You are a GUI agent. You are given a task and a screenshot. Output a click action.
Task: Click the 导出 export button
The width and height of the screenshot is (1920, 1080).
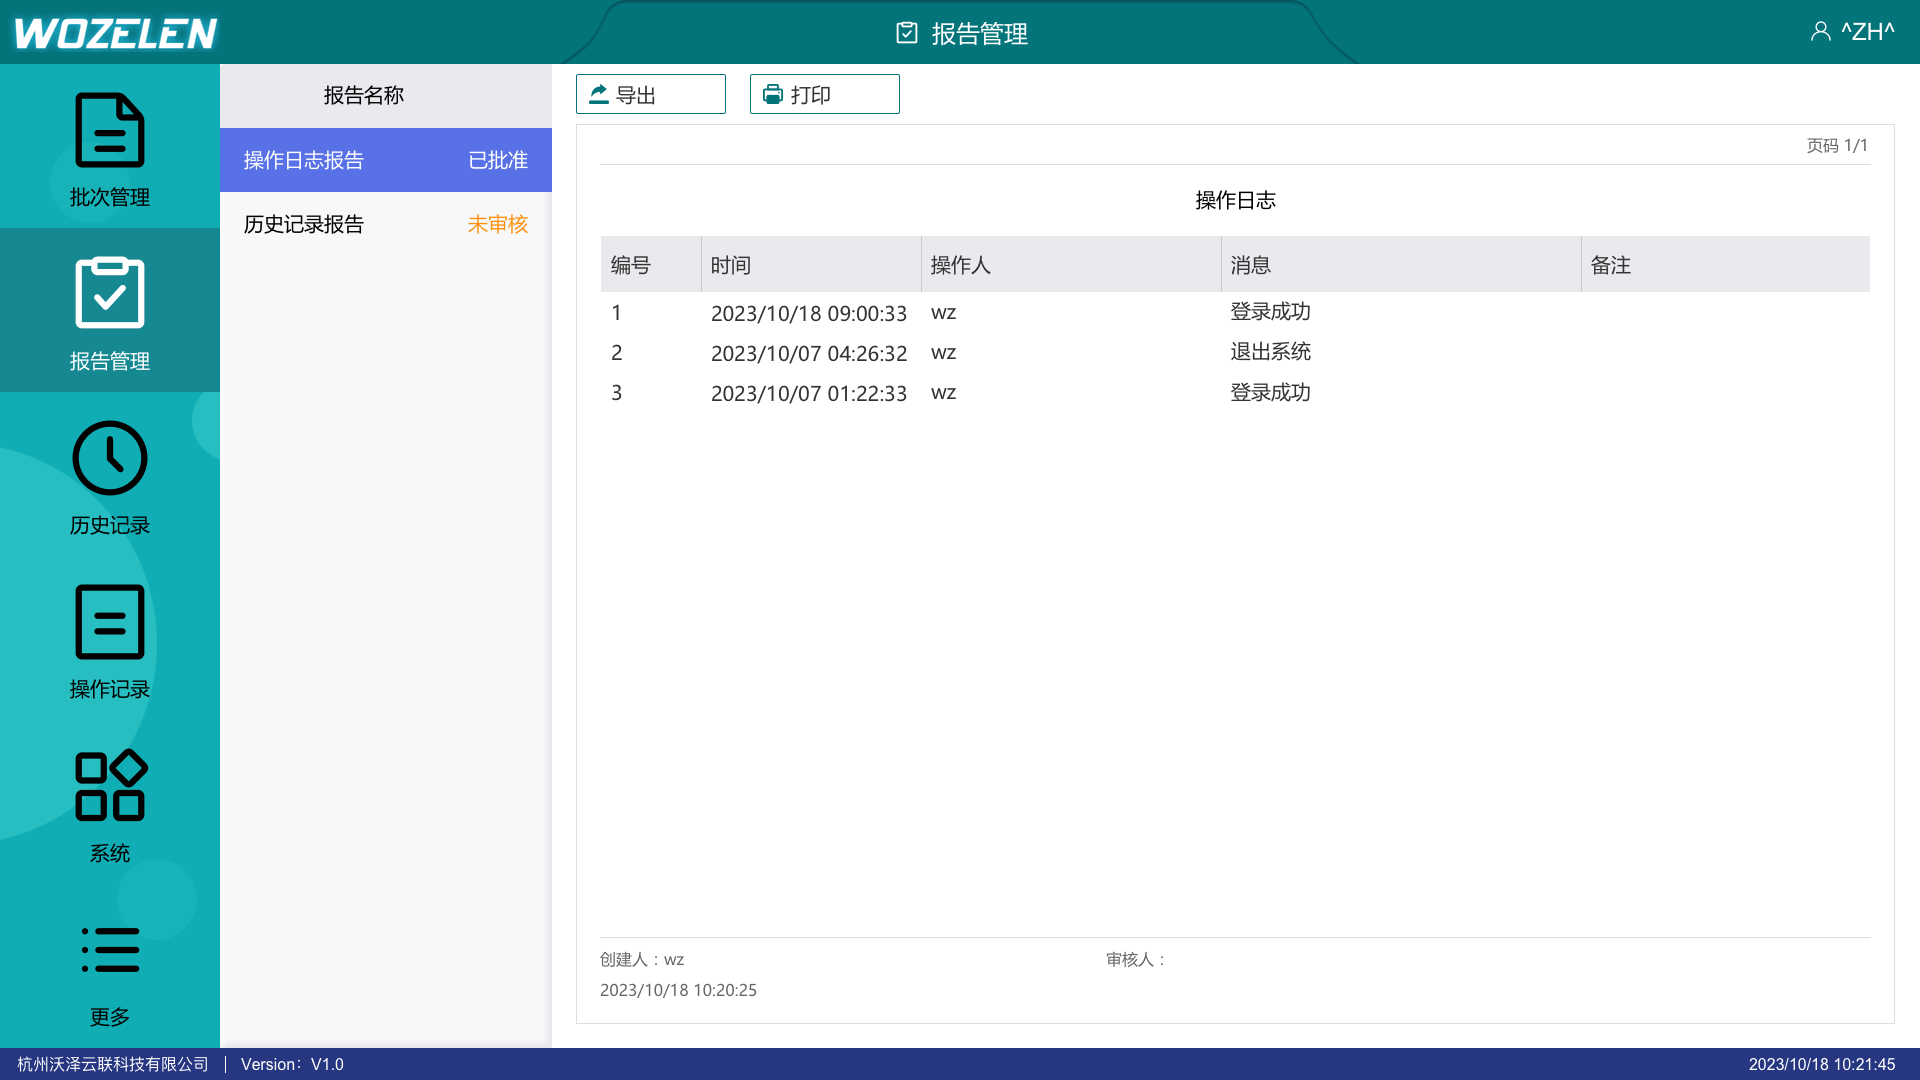coord(651,94)
